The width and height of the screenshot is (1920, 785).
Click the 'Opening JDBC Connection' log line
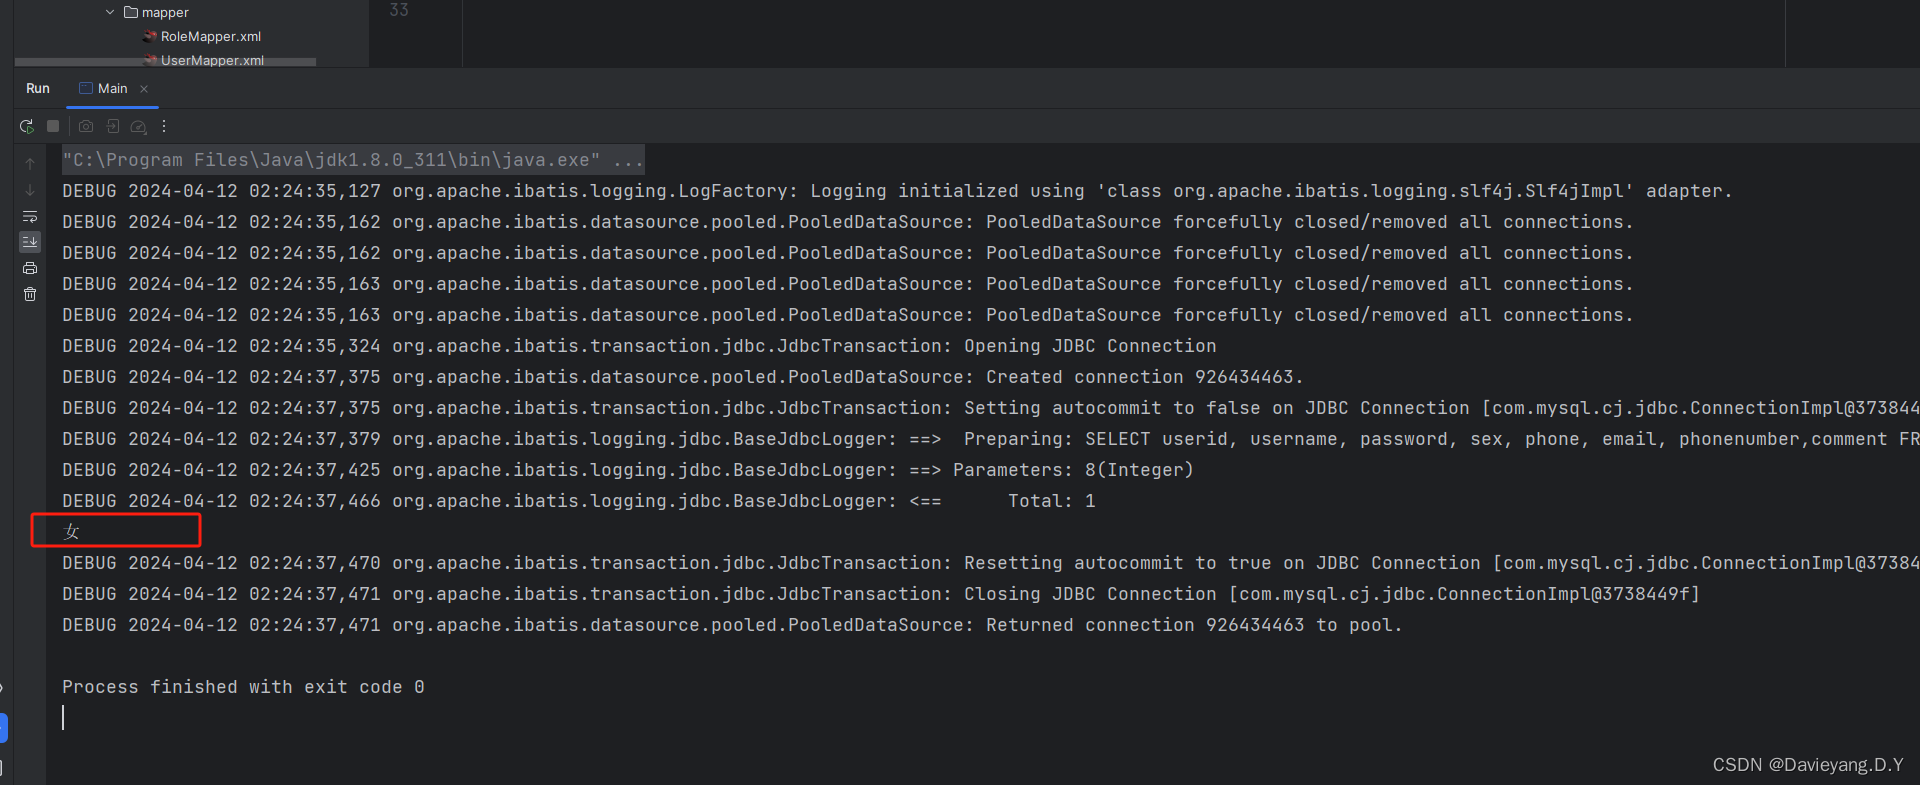click(639, 346)
